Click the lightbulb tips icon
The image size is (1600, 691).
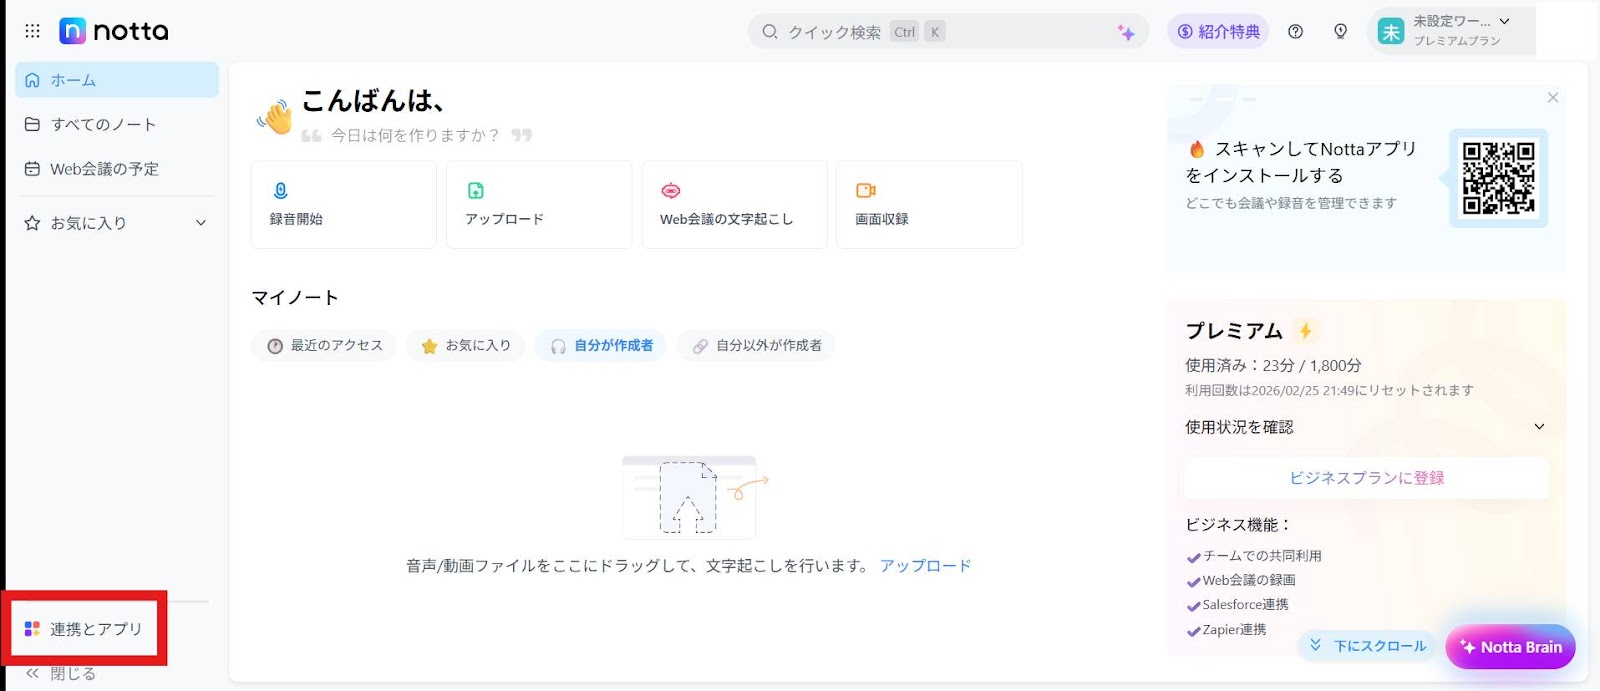click(x=1341, y=32)
